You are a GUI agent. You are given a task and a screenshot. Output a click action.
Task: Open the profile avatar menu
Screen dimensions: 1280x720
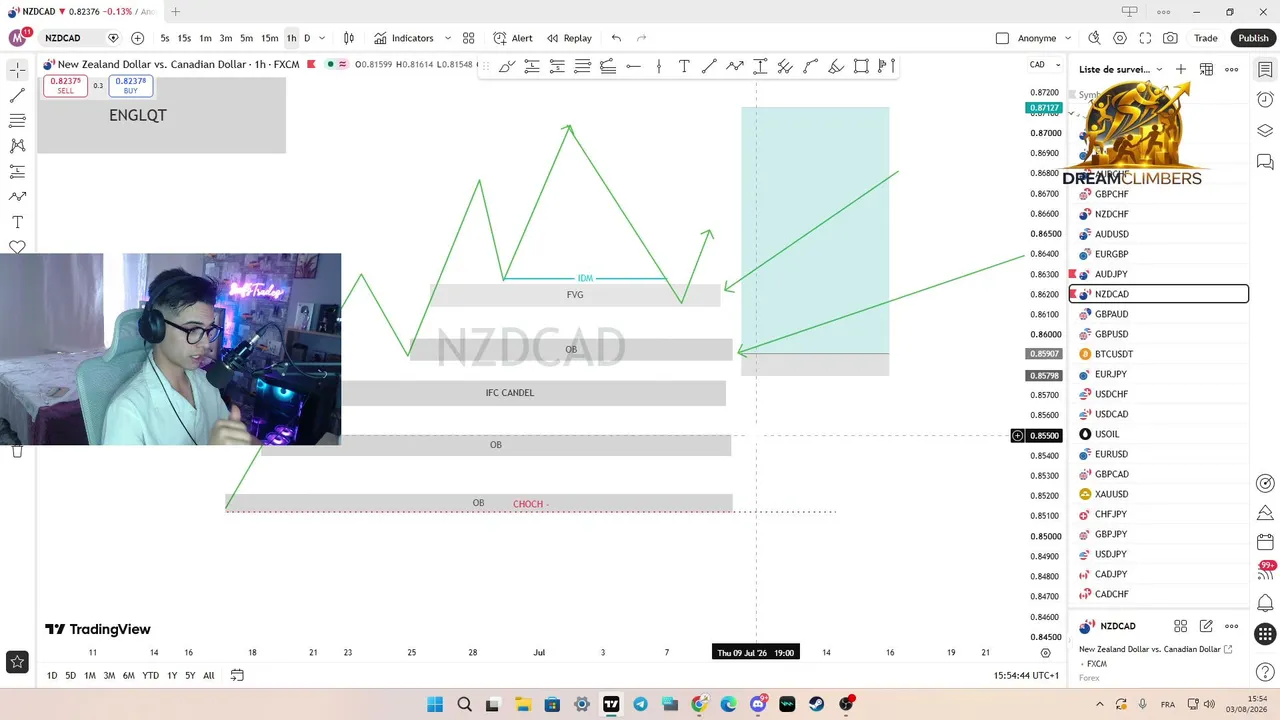pos(17,38)
